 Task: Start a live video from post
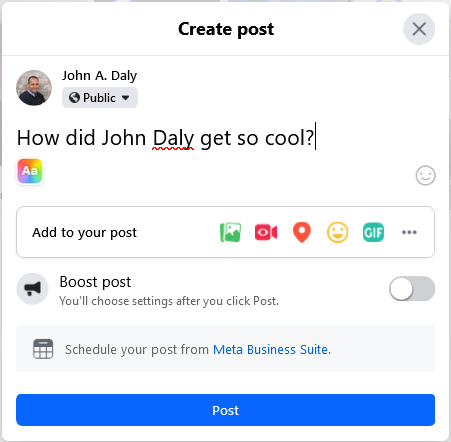pyautogui.click(x=266, y=232)
